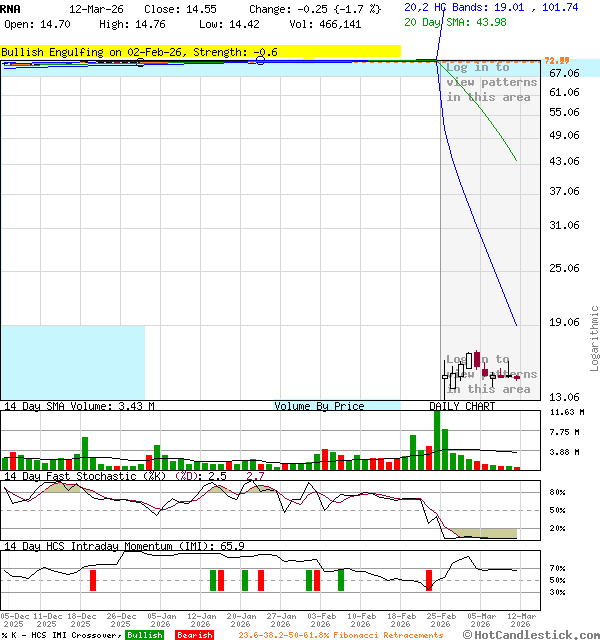
Task: Click the circle marker on Bullish Engulfing line
Action: (x=260, y=62)
